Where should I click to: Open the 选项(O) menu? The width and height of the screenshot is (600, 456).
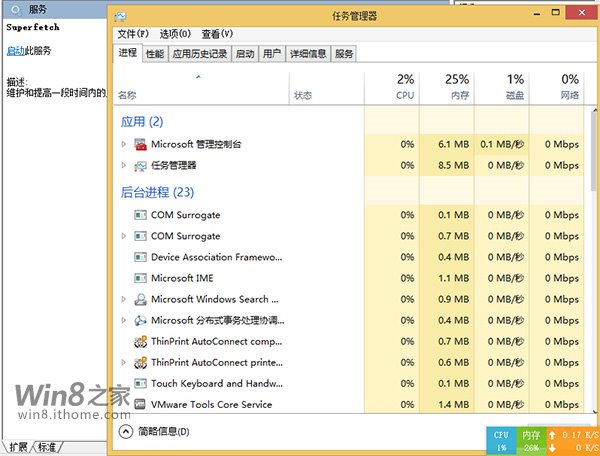(175, 34)
